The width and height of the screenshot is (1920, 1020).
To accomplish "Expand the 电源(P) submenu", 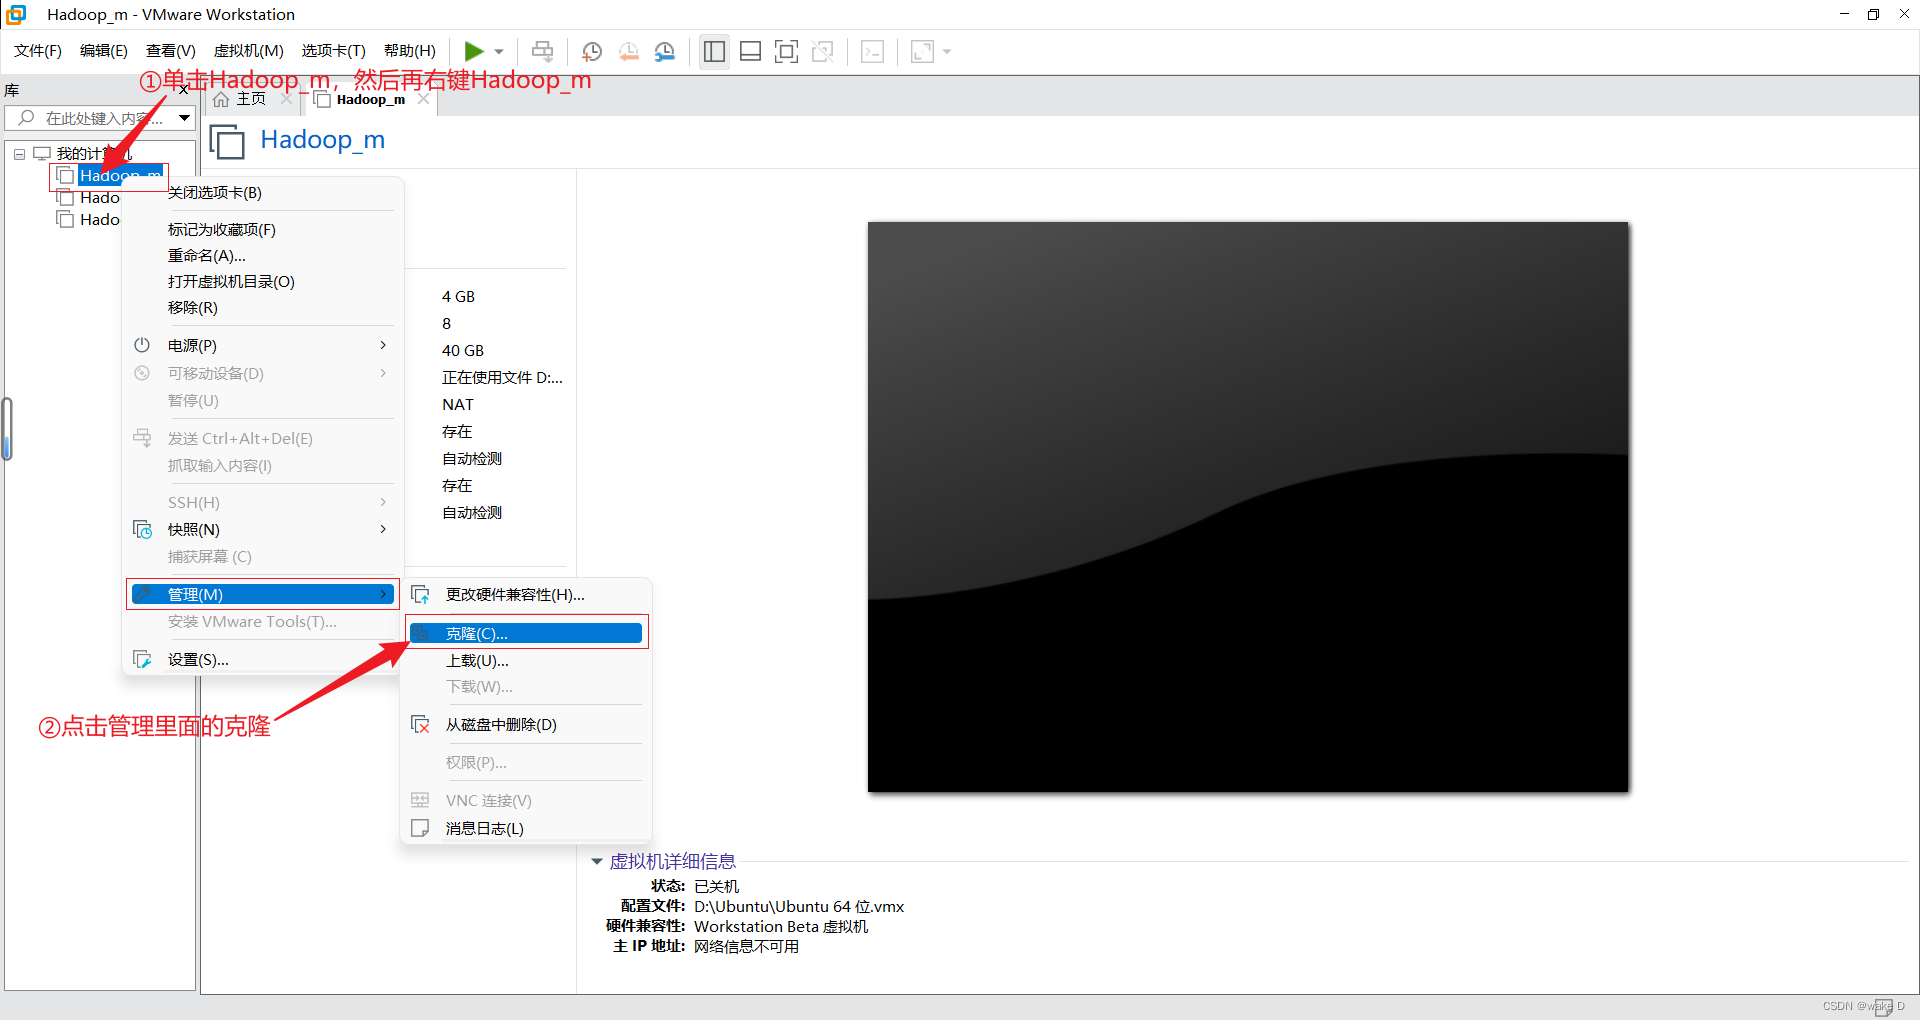I will [263, 346].
